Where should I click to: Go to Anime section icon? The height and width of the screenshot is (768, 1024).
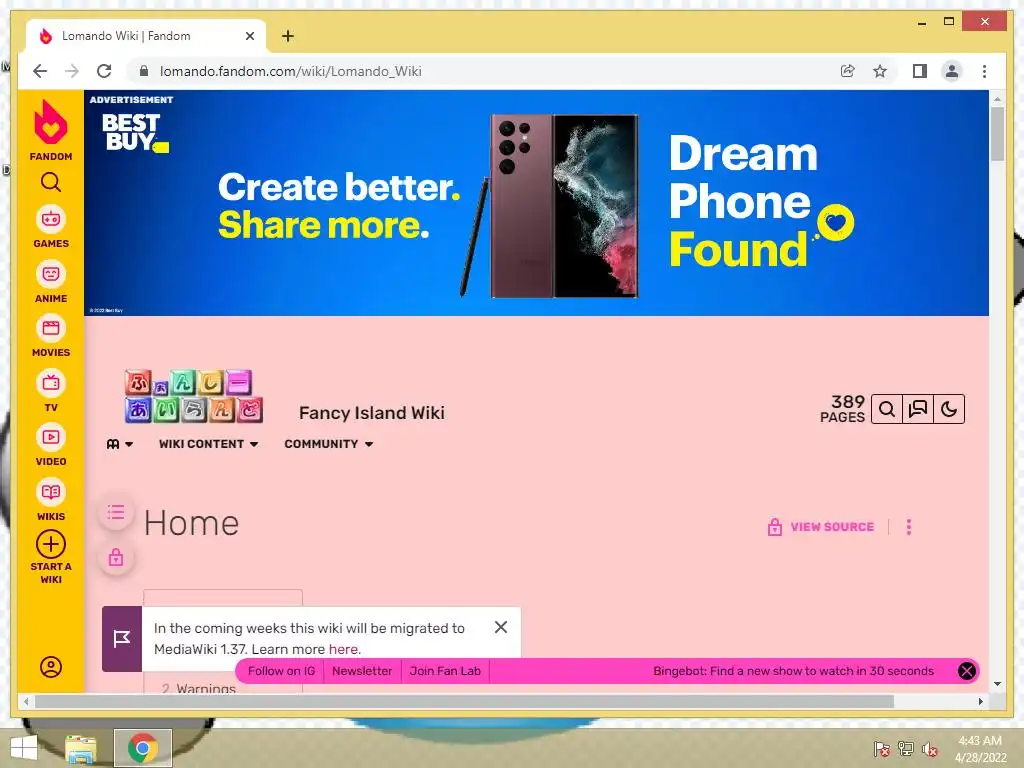pyautogui.click(x=51, y=274)
